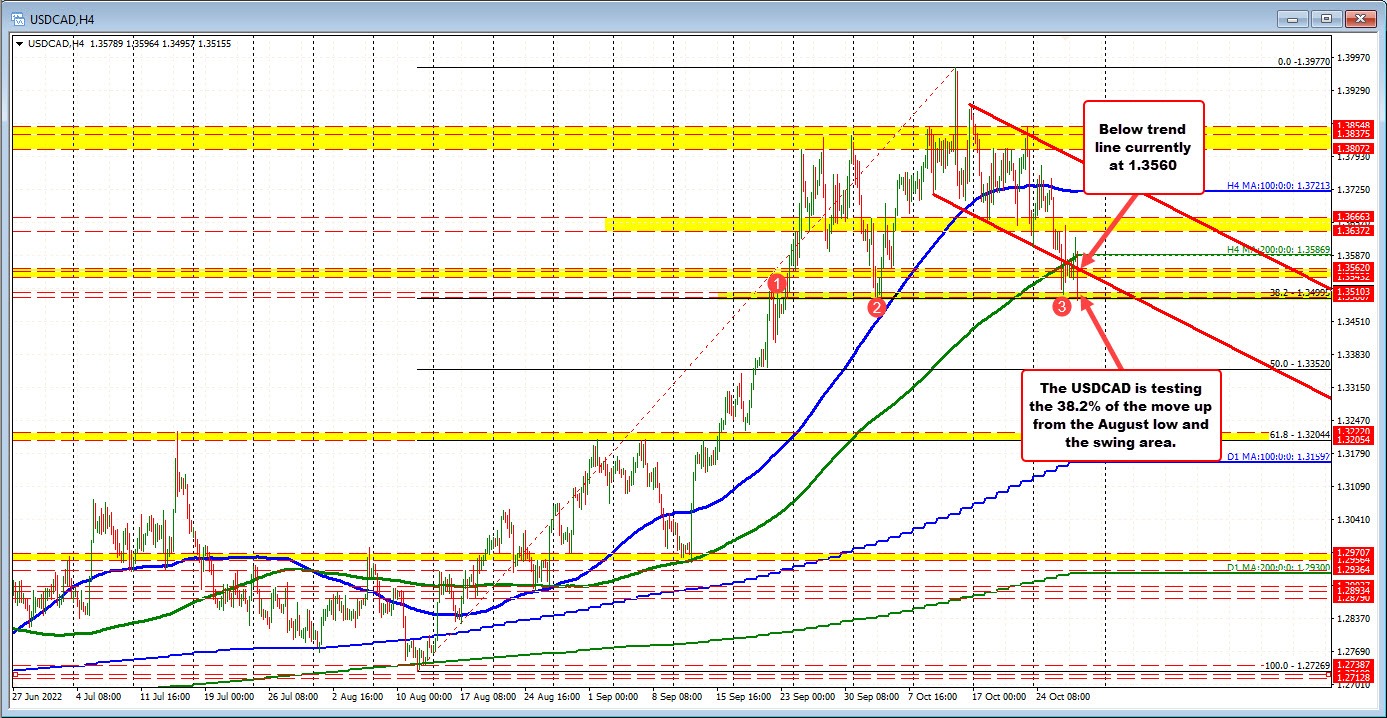Open the chart data panel via black triangle
Image resolution: width=1387 pixels, height=718 pixels.
pyautogui.click(x=21, y=44)
